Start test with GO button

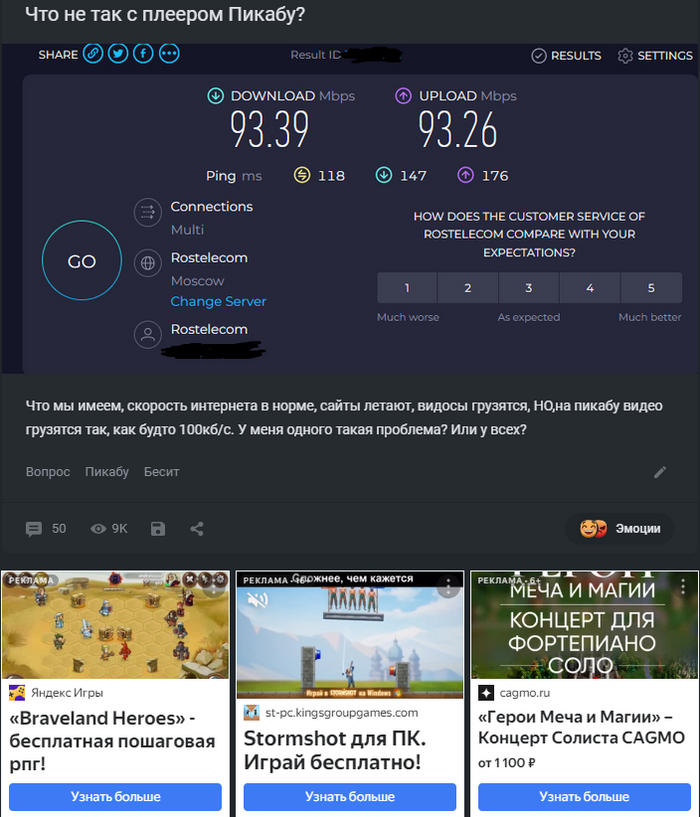pyautogui.click(x=82, y=261)
